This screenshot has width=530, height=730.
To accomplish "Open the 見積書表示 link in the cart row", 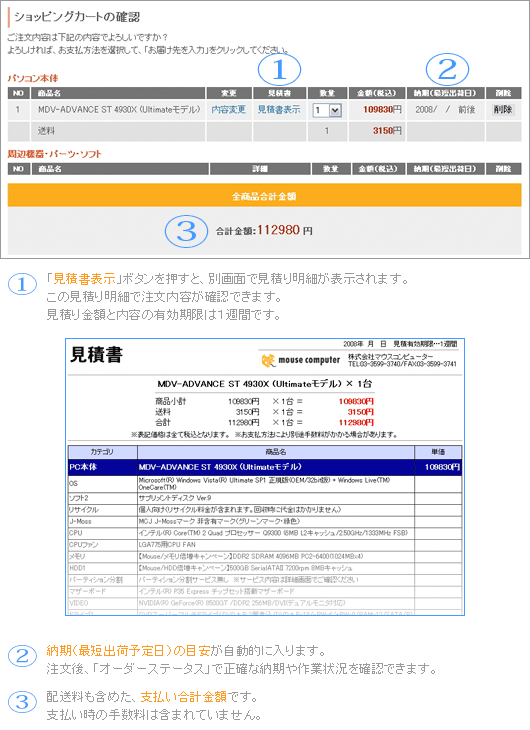I will point(279,110).
